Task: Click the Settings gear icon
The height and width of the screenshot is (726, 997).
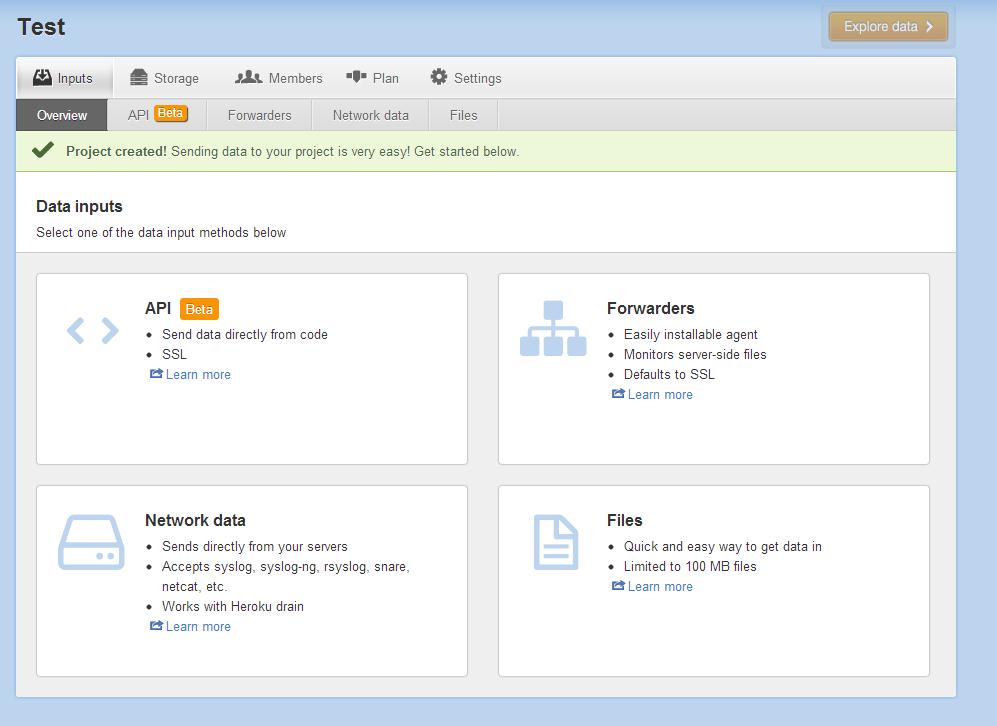Action: pyautogui.click(x=438, y=77)
